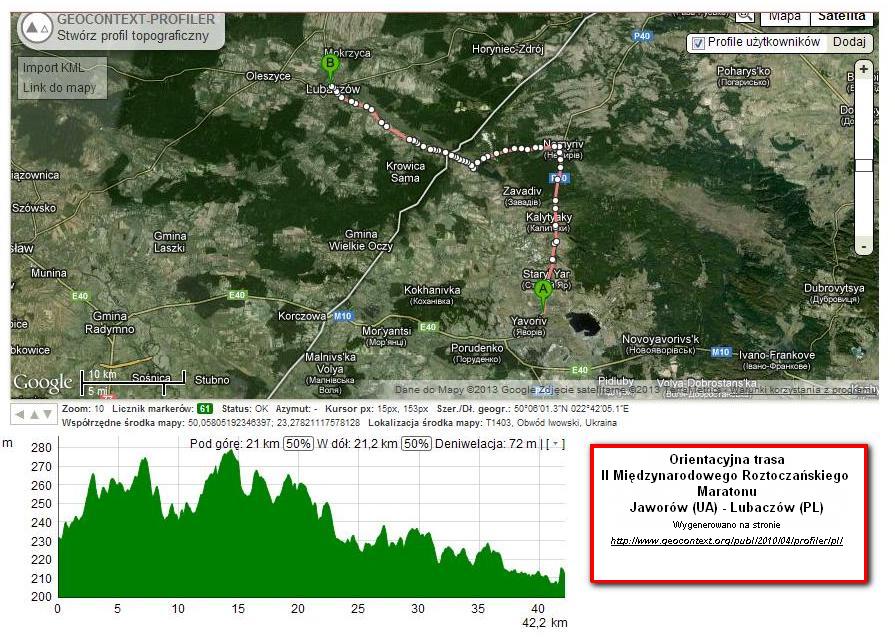895x637 pixels.
Task: Uncheck the Profile użytkowników checkbox
Action: pos(698,43)
